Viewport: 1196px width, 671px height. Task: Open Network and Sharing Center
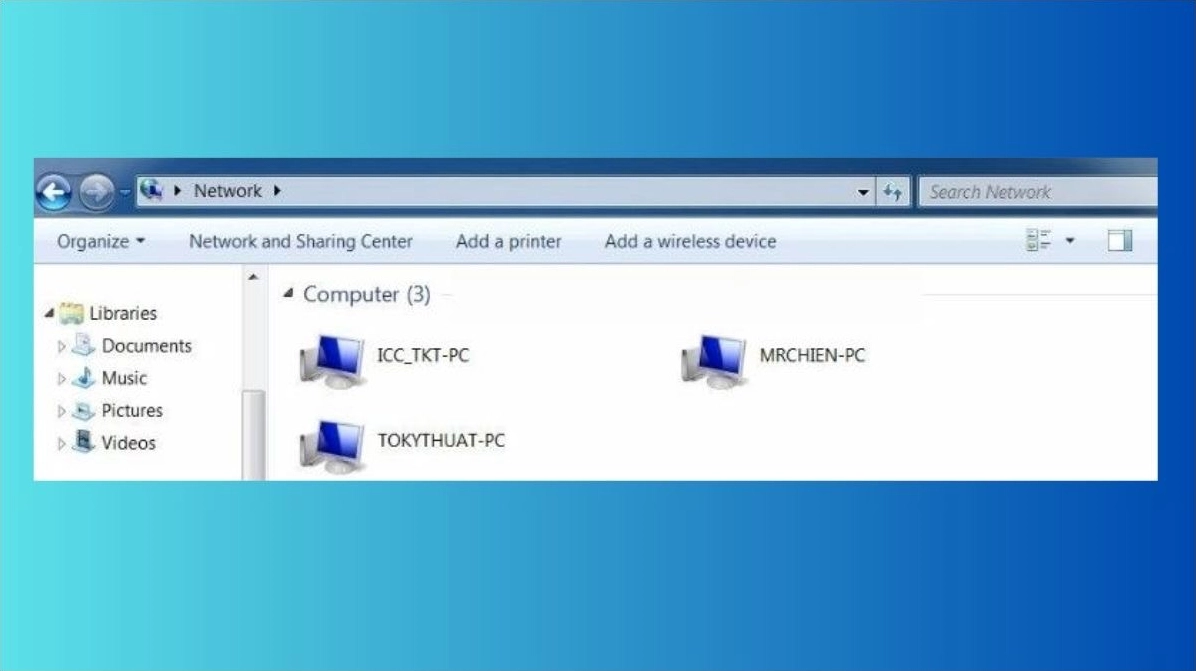(302, 241)
